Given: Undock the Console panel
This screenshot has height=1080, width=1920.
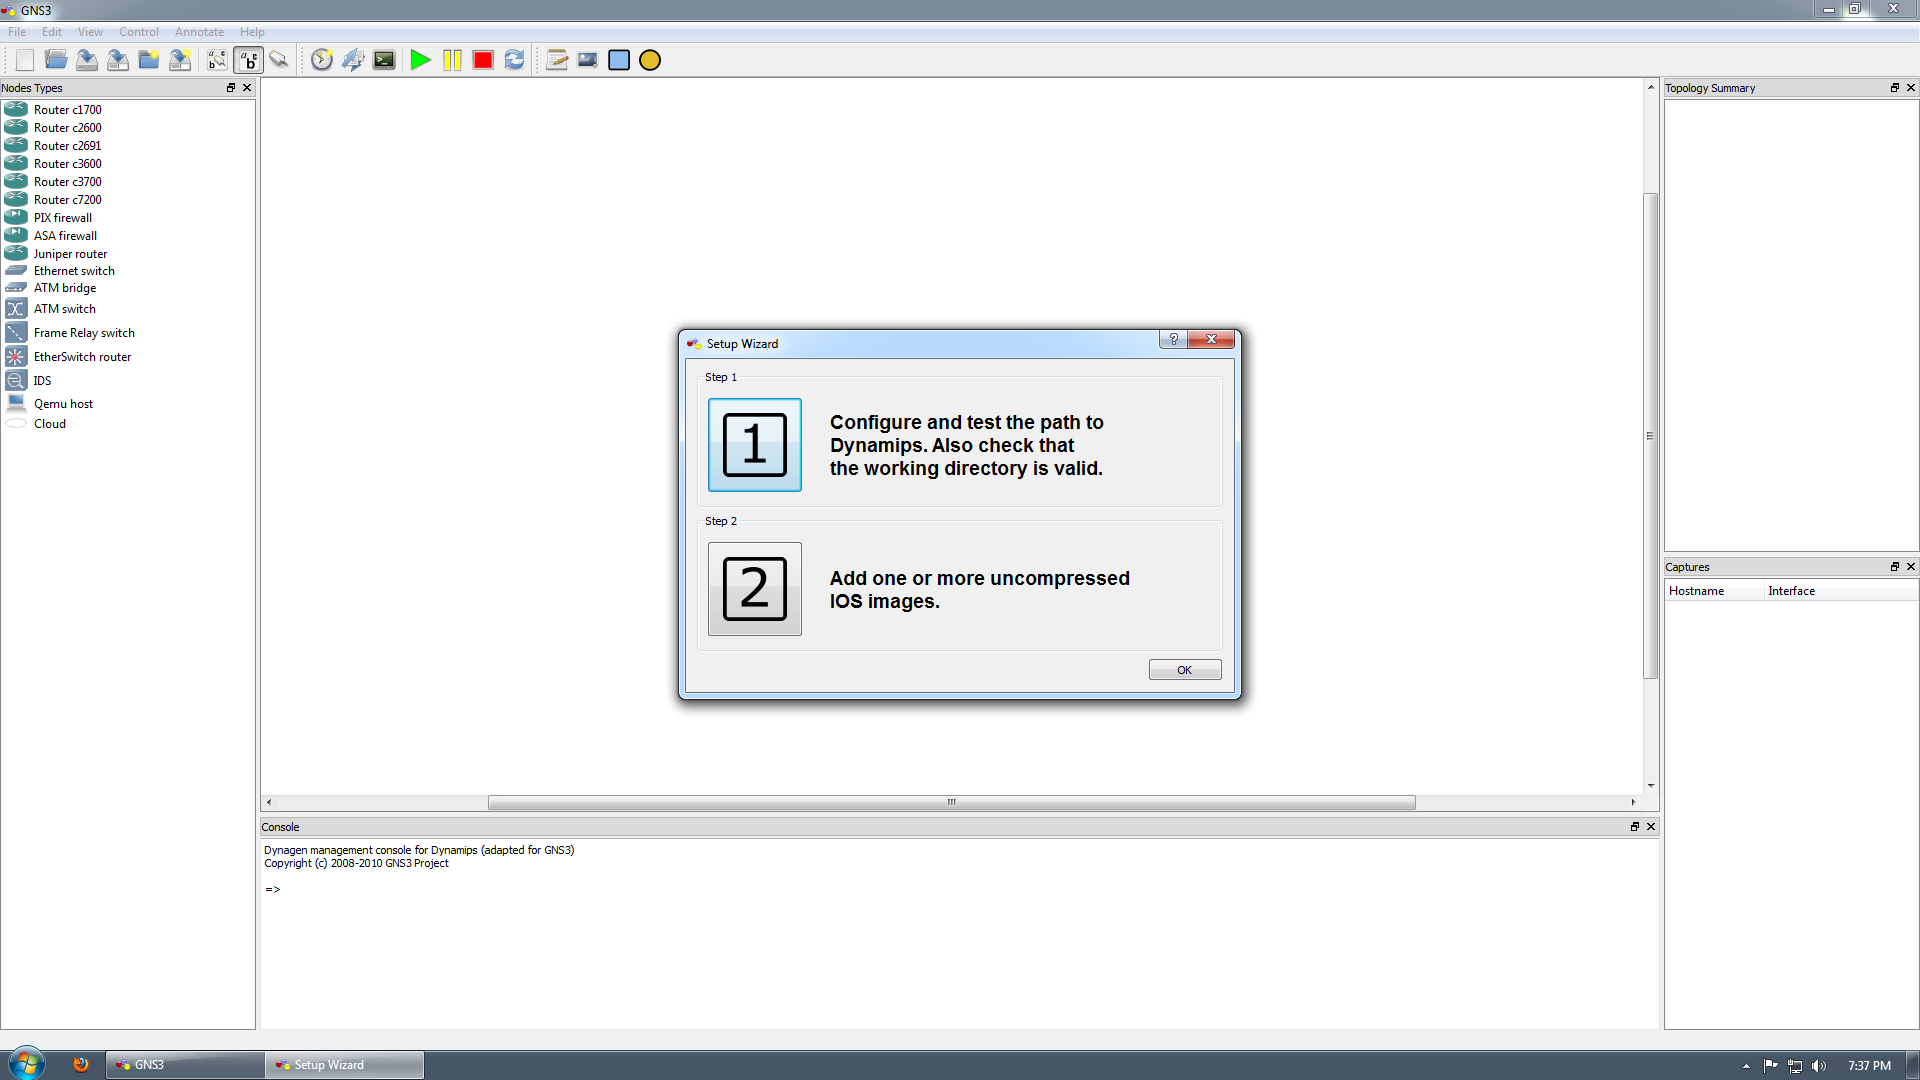Looking at the screenshot, I should pos(1635,827).
